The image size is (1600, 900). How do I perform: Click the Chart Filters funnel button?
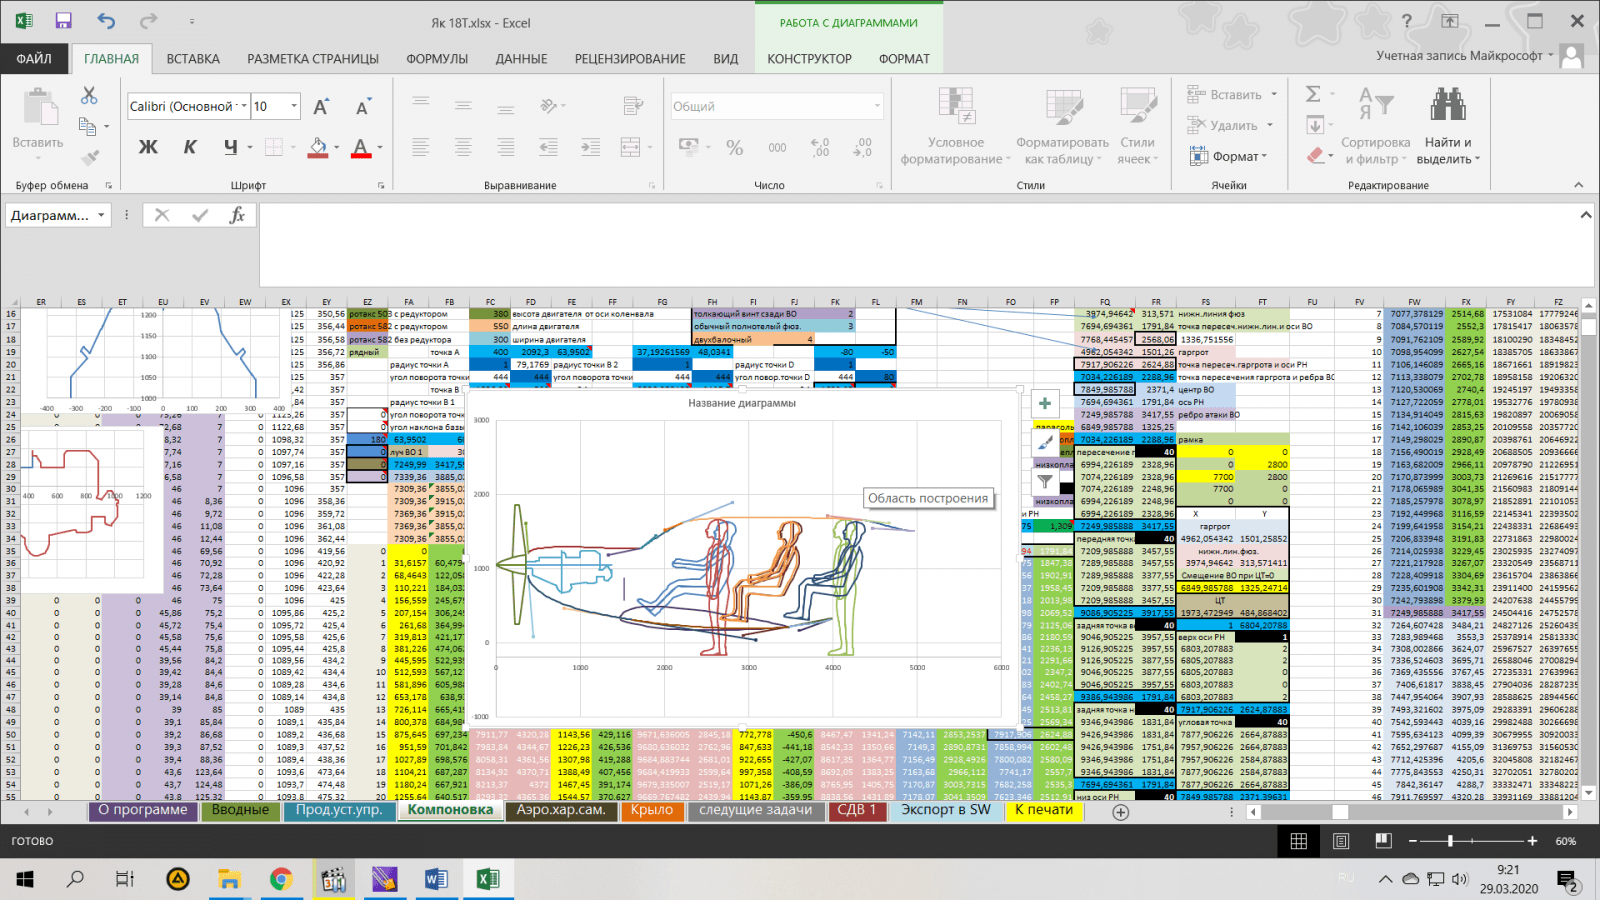pyautogui.click(x=1044, y=481)
